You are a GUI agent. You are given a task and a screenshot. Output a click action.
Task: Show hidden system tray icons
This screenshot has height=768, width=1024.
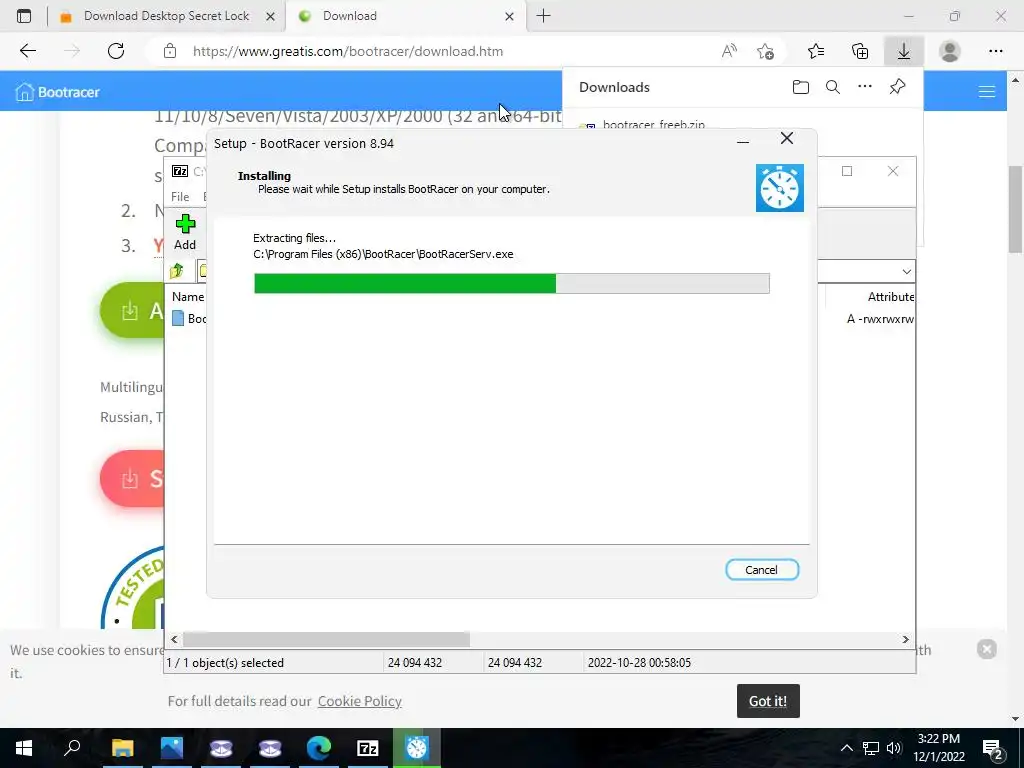click(x=846, y=748)
